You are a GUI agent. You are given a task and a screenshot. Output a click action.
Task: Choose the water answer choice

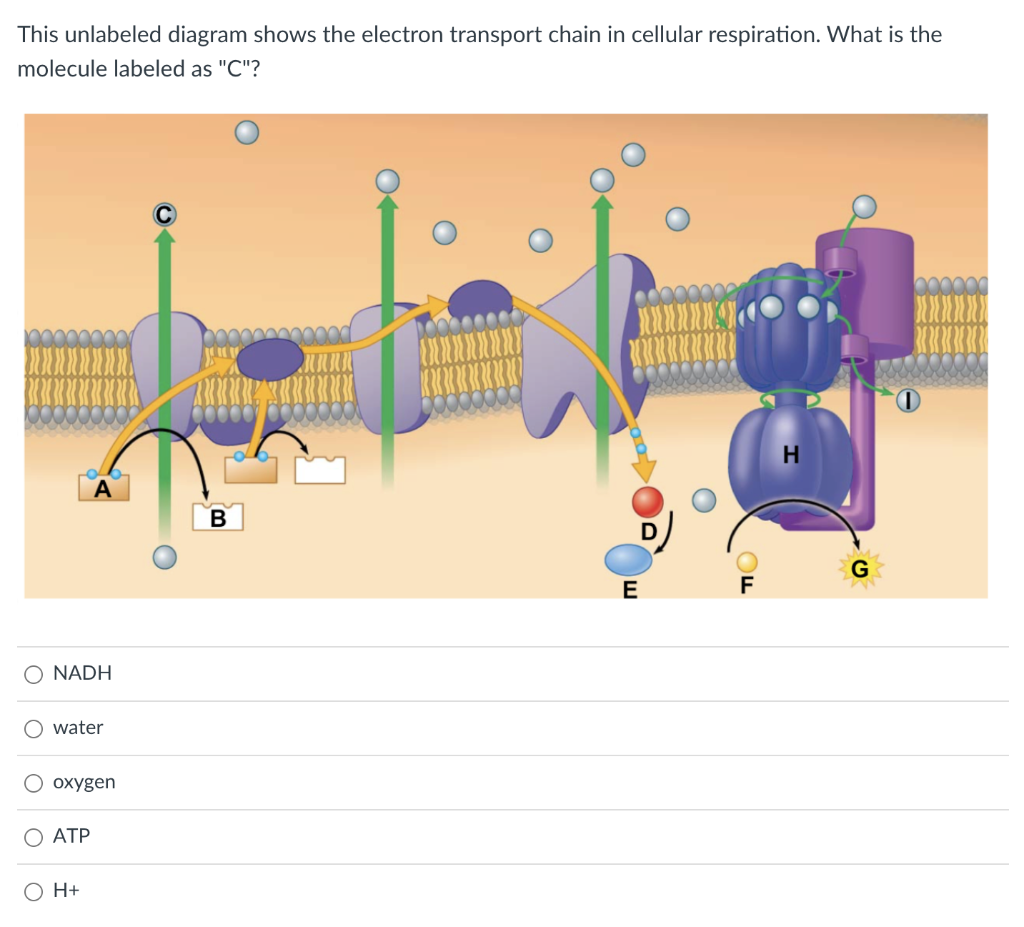(33, 728)
